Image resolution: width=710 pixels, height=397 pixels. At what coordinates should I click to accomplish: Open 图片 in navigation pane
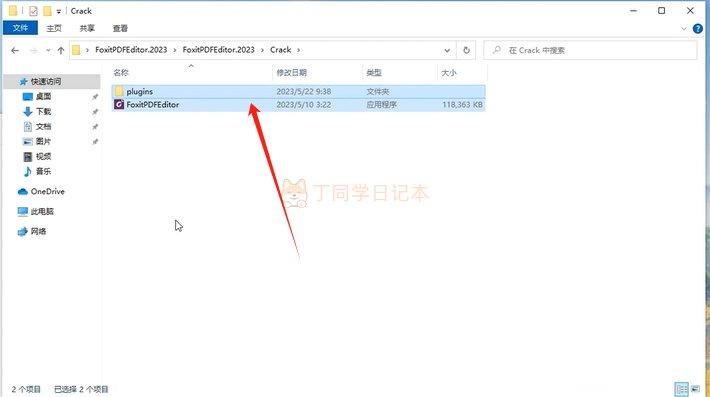pos(43,141)
